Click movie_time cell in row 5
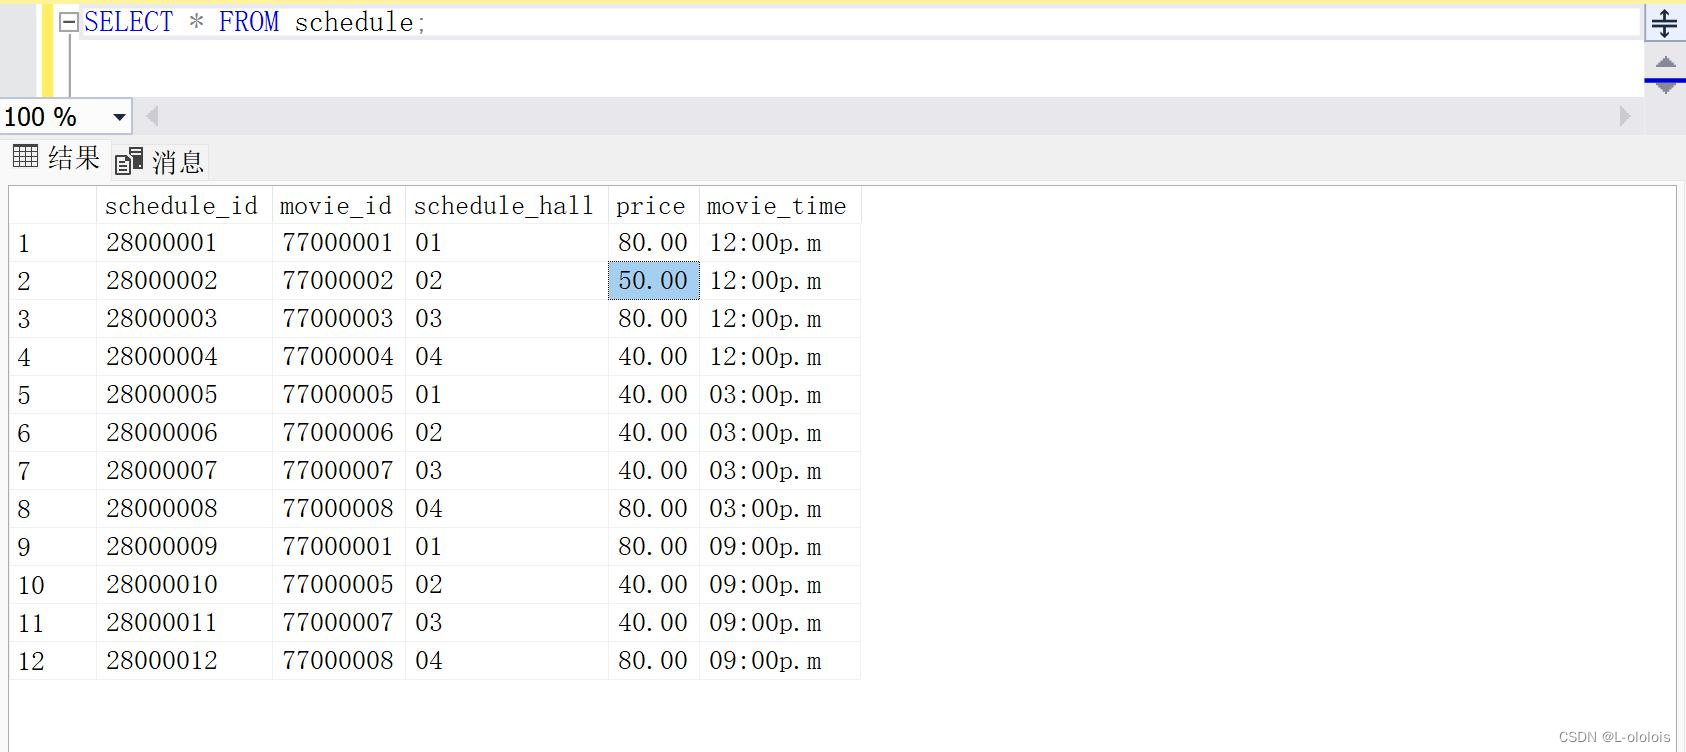The height and width of the screenshot is (752, 1686). click(779, 395)
